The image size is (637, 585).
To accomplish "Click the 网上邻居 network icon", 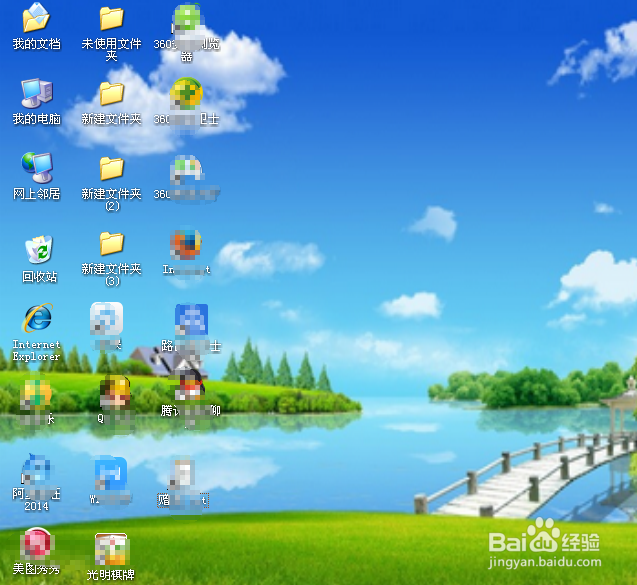I will [x=36, y=177].
